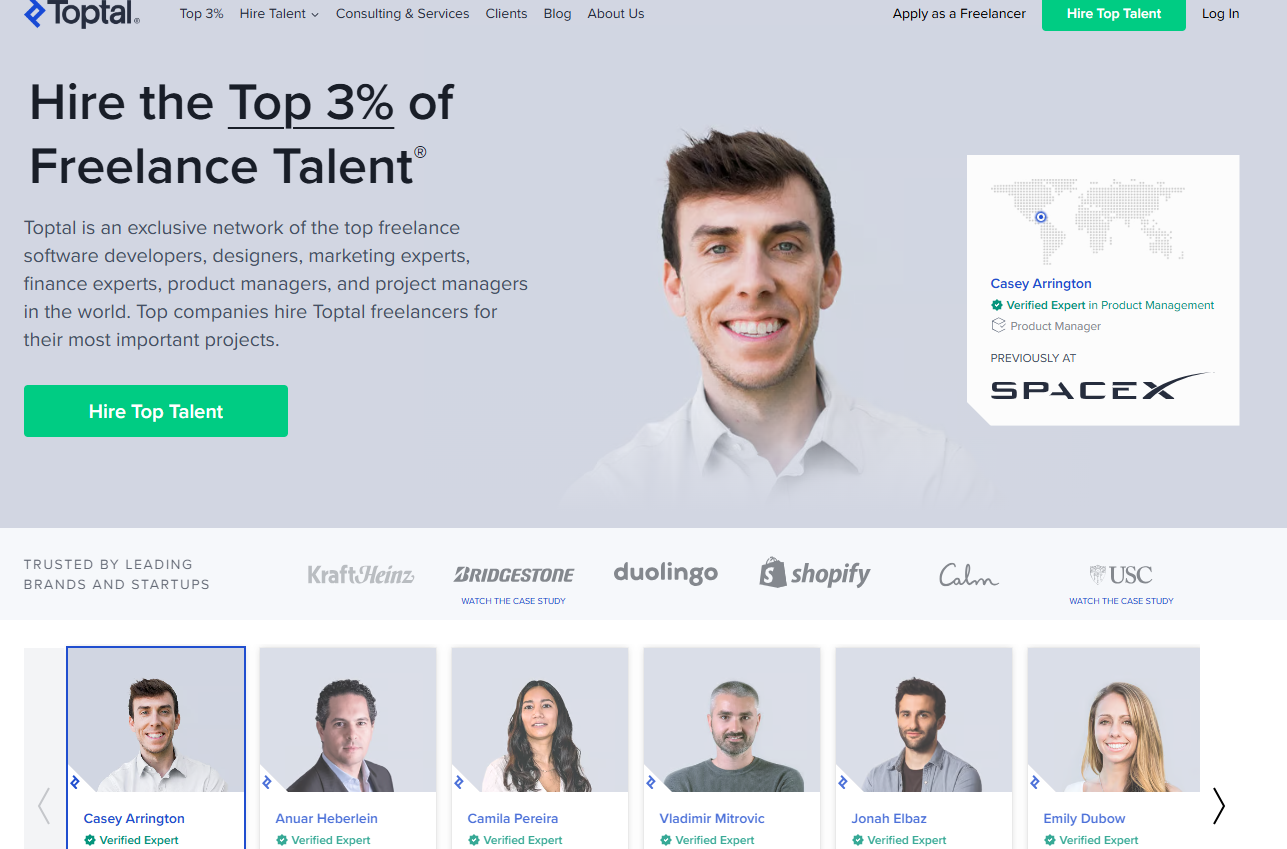Expand the Hire Talent dropdown menu
Screen dimensions: 1287x849
point(279,14)
